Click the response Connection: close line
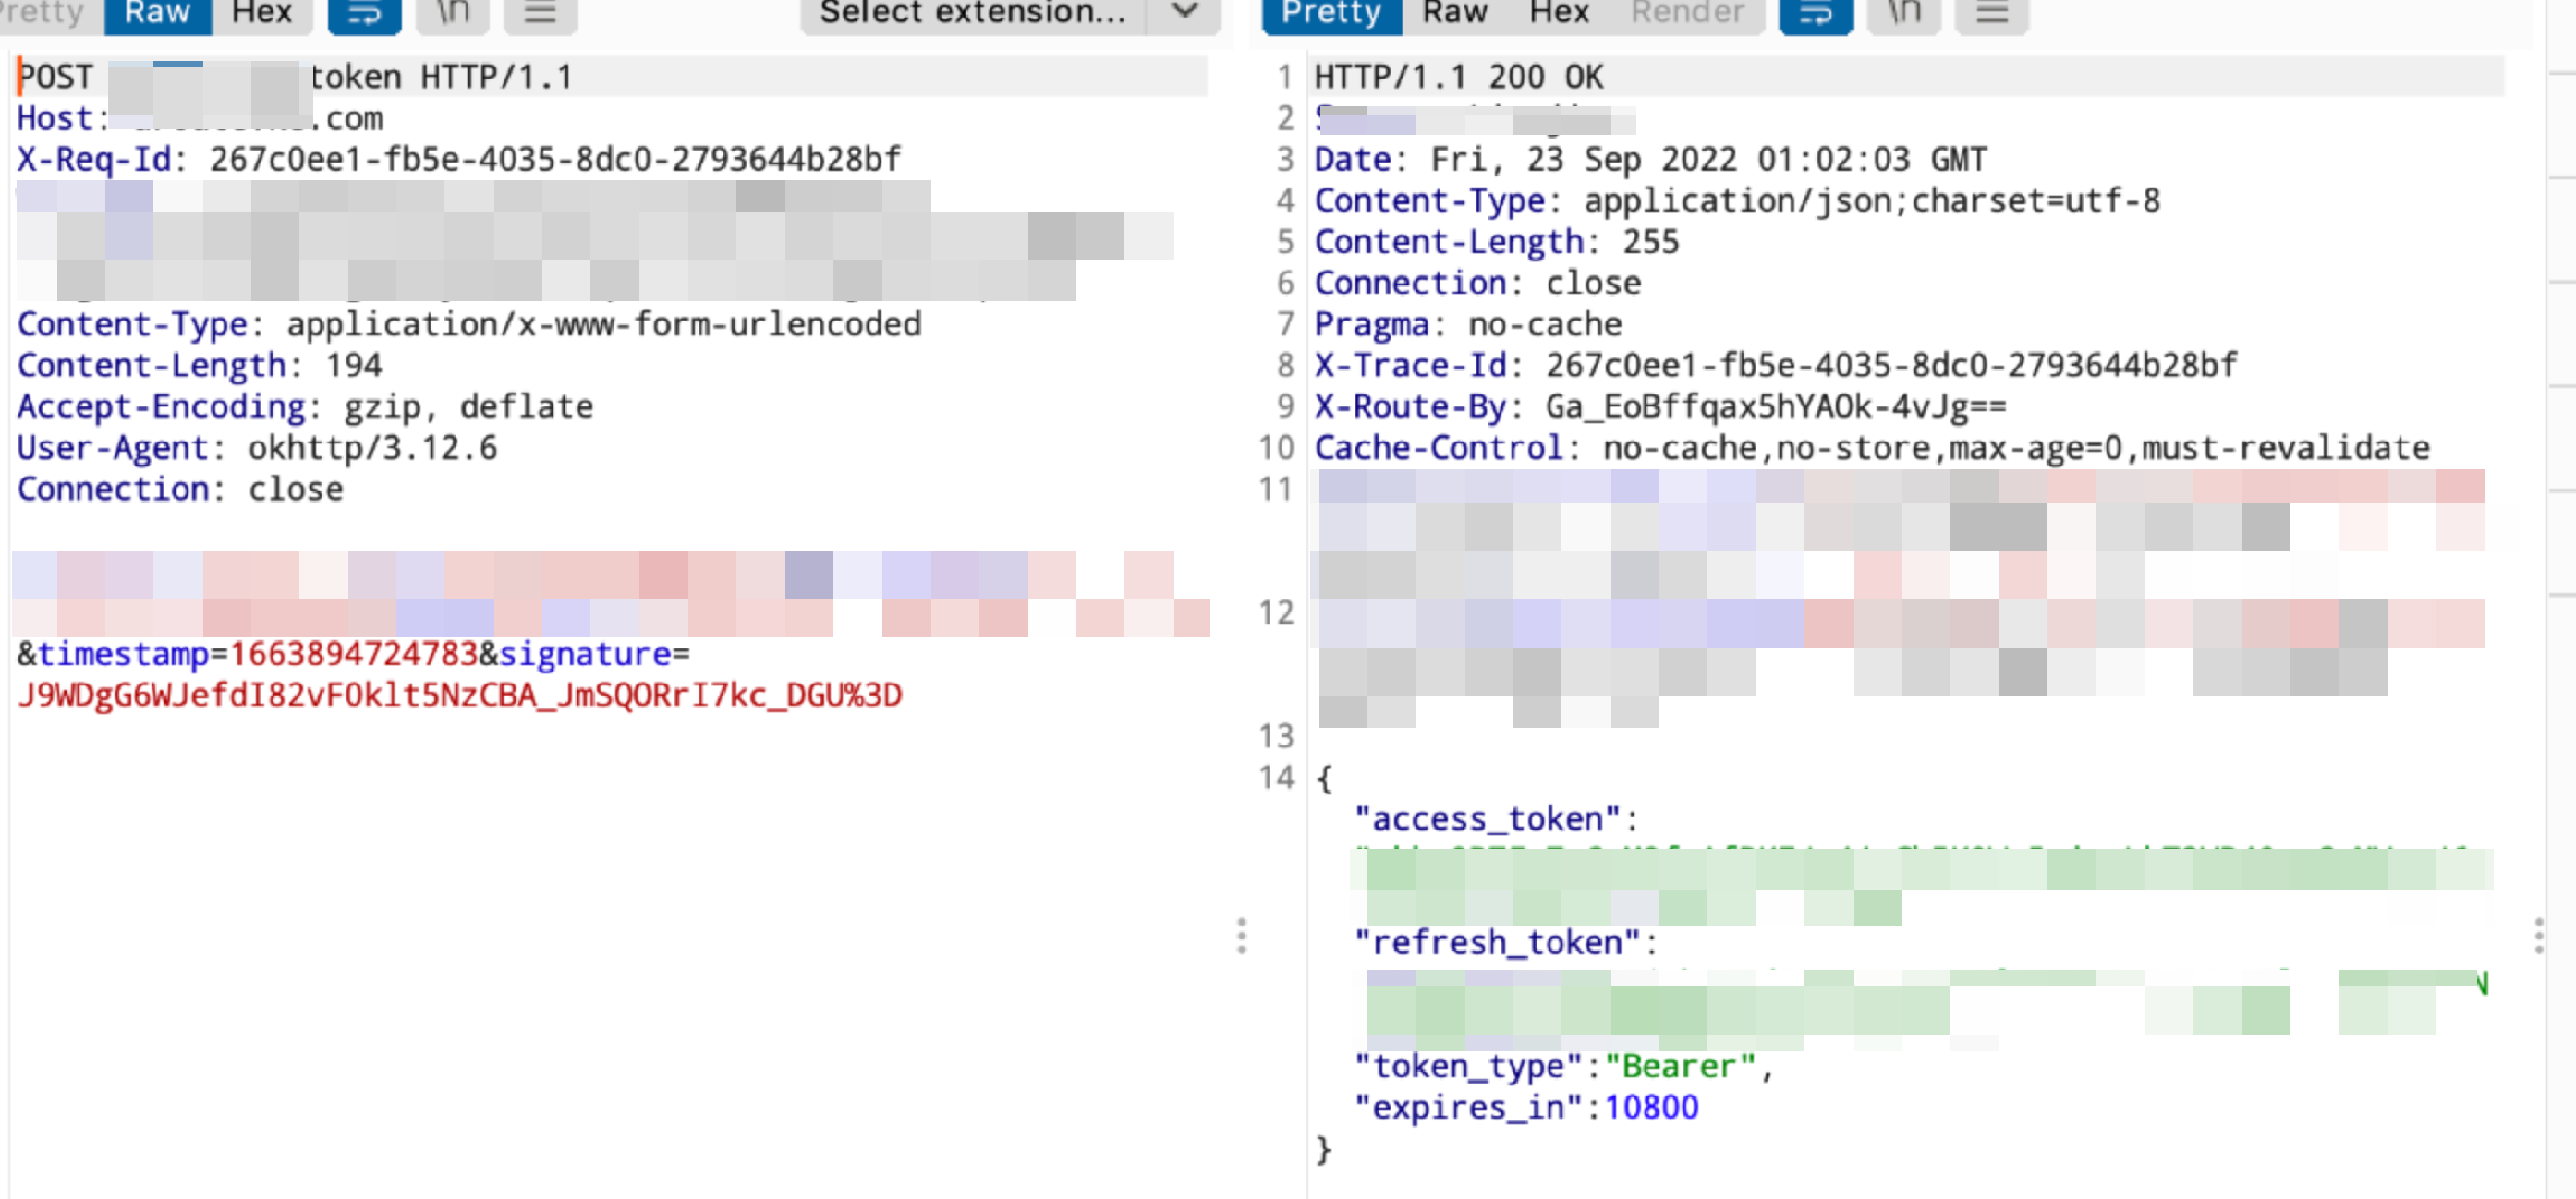 [1477, 283]
